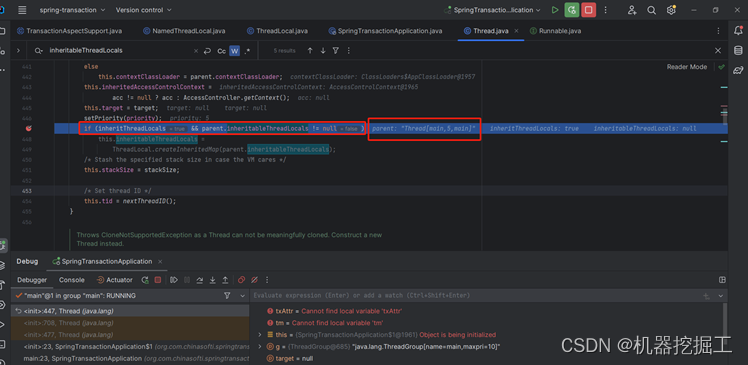Switch to the Runnable.java tab
The image size is (748, 365).
pos(556,31)
